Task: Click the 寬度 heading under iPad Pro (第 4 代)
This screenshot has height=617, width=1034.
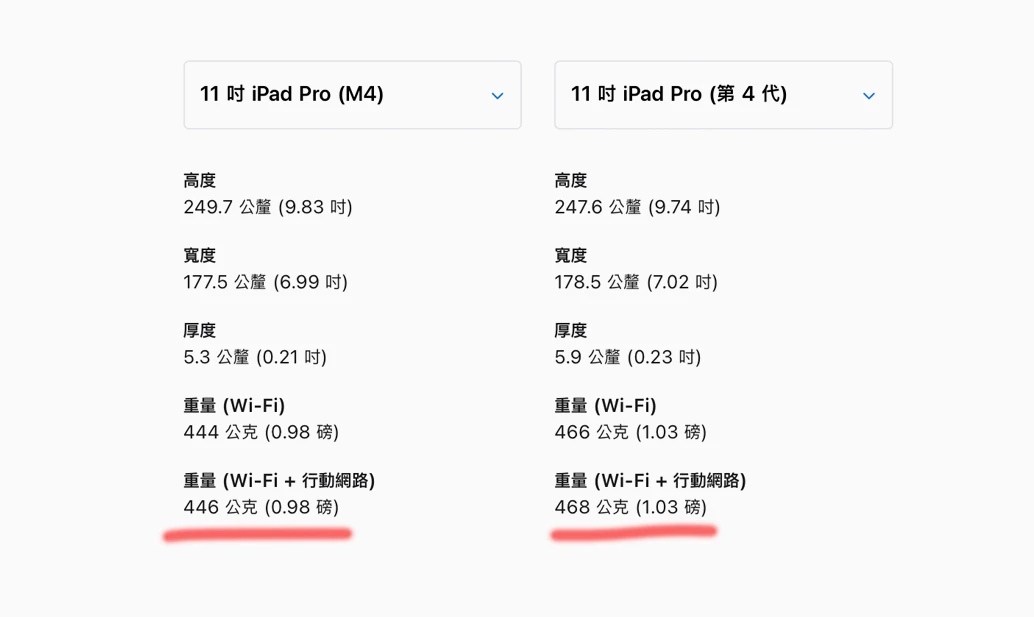Action: [x=569, y=255]
